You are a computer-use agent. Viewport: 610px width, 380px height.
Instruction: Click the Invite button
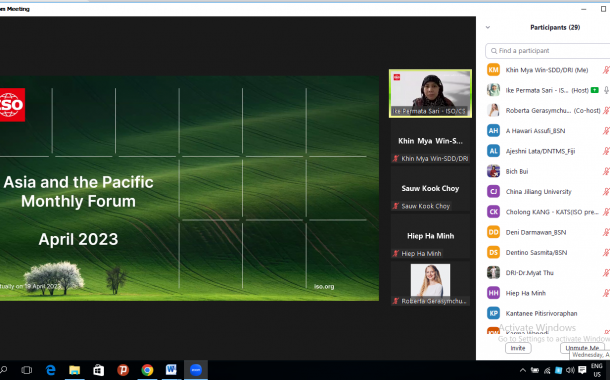click(518, 348)
